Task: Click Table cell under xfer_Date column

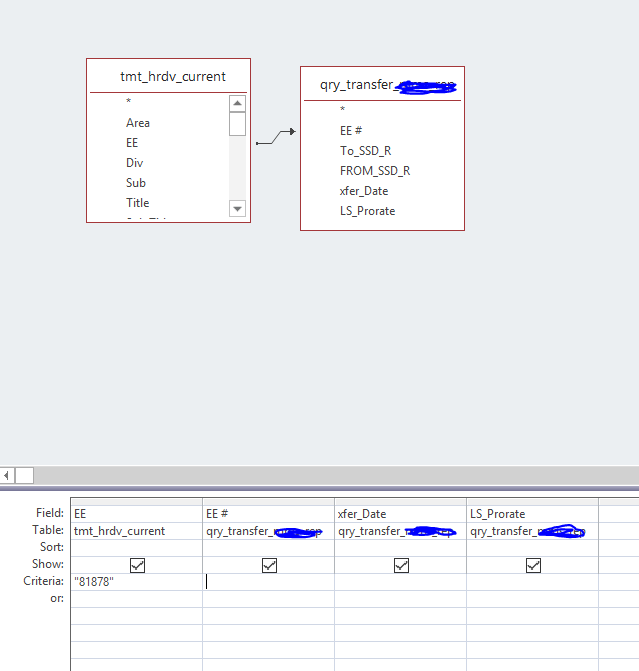Action: click(401, 531)
